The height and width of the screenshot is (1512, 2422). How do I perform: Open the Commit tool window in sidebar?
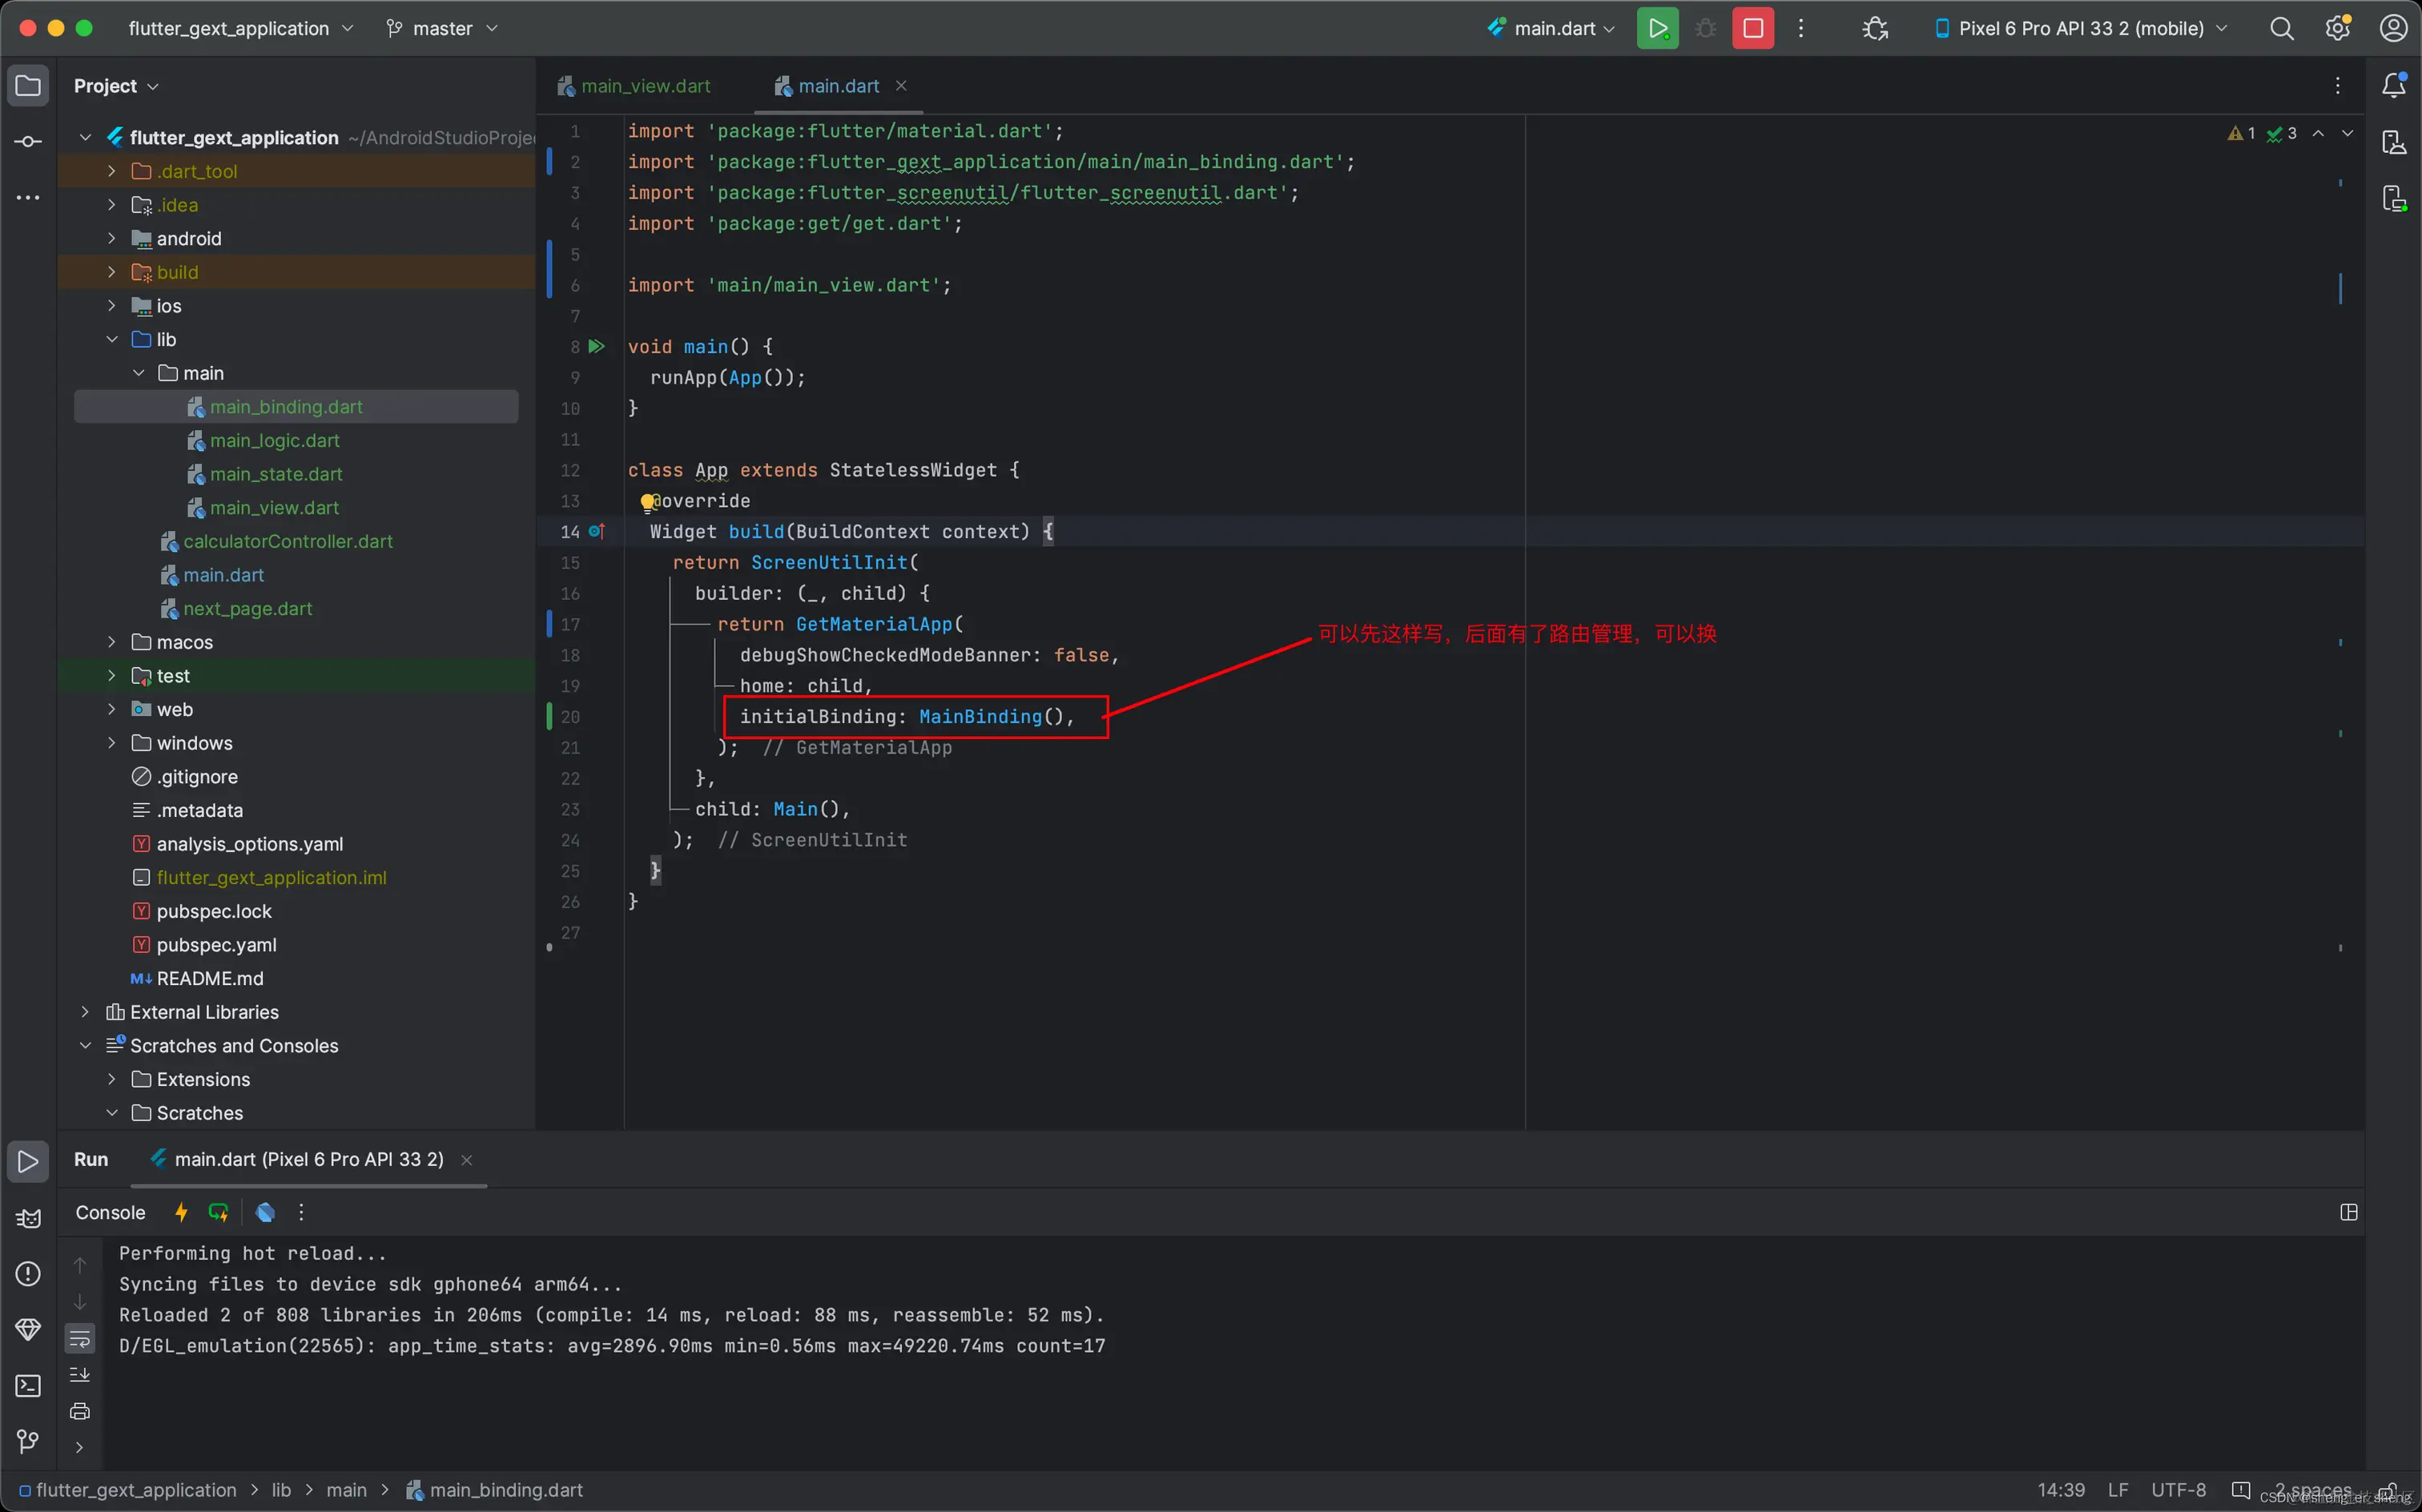point(28,142)
